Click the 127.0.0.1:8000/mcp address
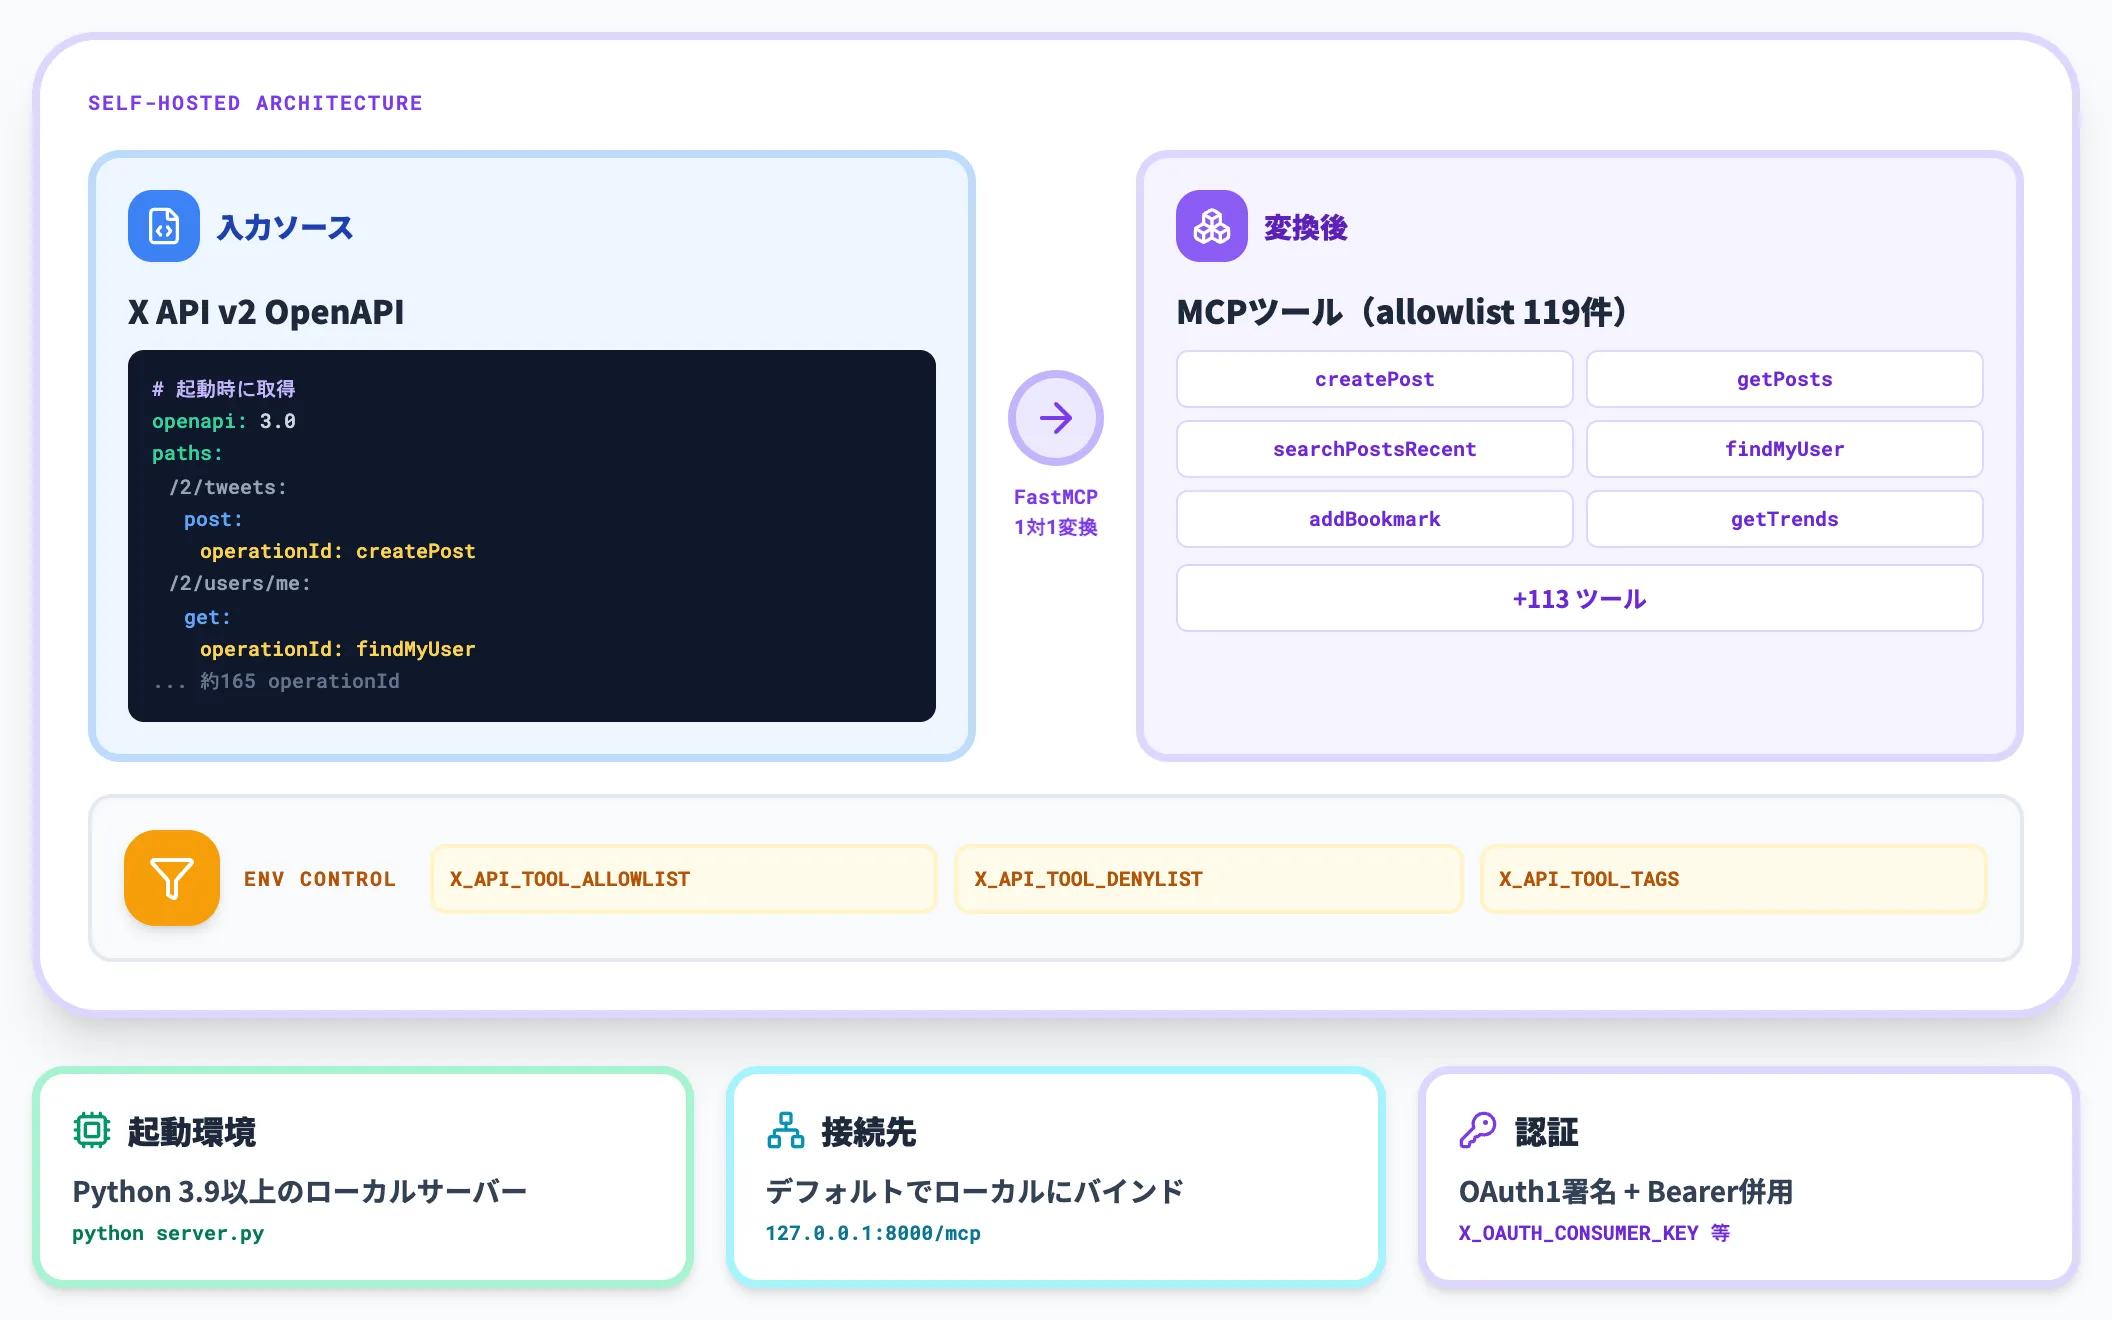 873,1233
